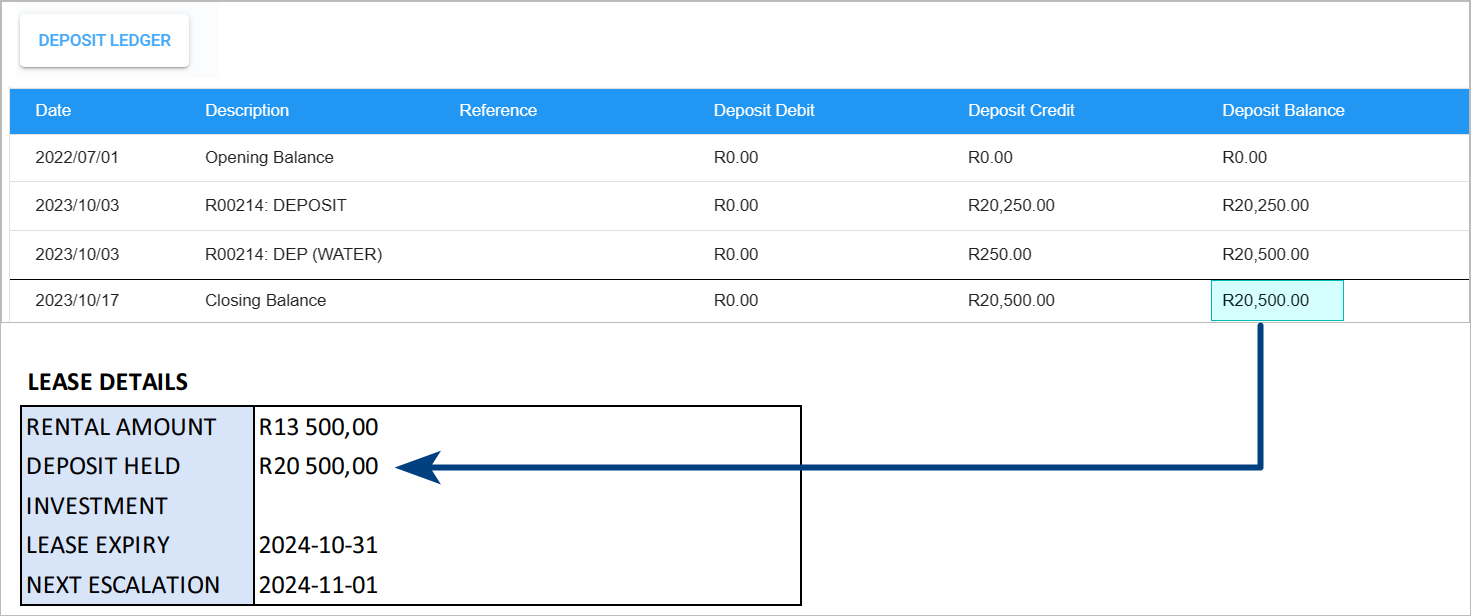Image resolution: width=1471 pixels, height=616 pixels.
Task: Select the Description column header
Action: pyautogui.click(x=247, y=110)
